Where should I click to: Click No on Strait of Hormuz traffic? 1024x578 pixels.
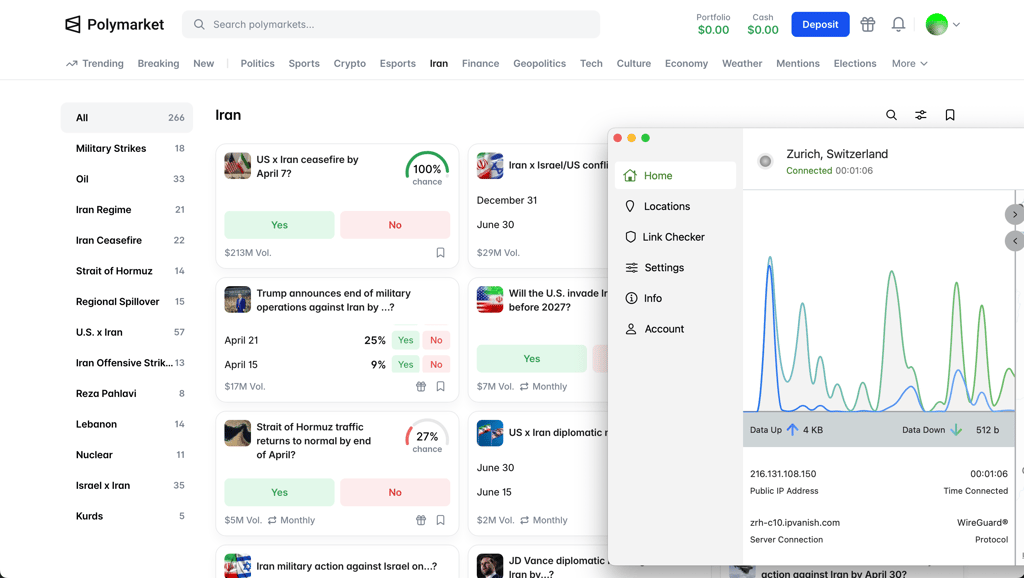395,492
